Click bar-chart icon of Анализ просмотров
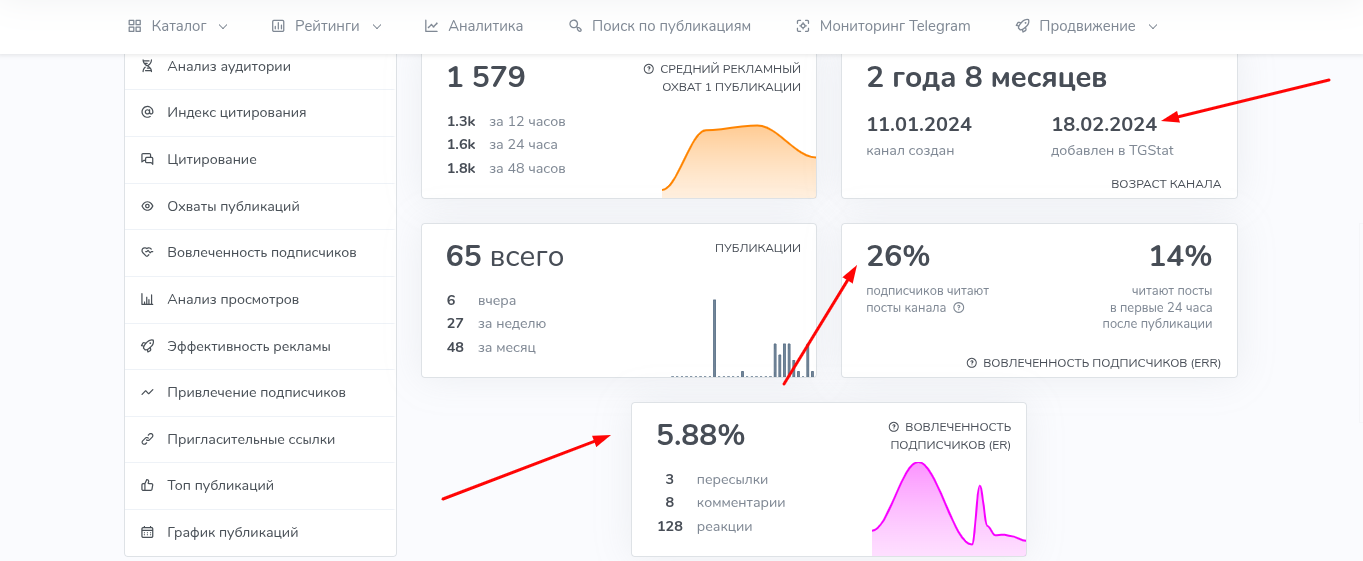Viewport: 1363px width, 561px height. [147, 300]
